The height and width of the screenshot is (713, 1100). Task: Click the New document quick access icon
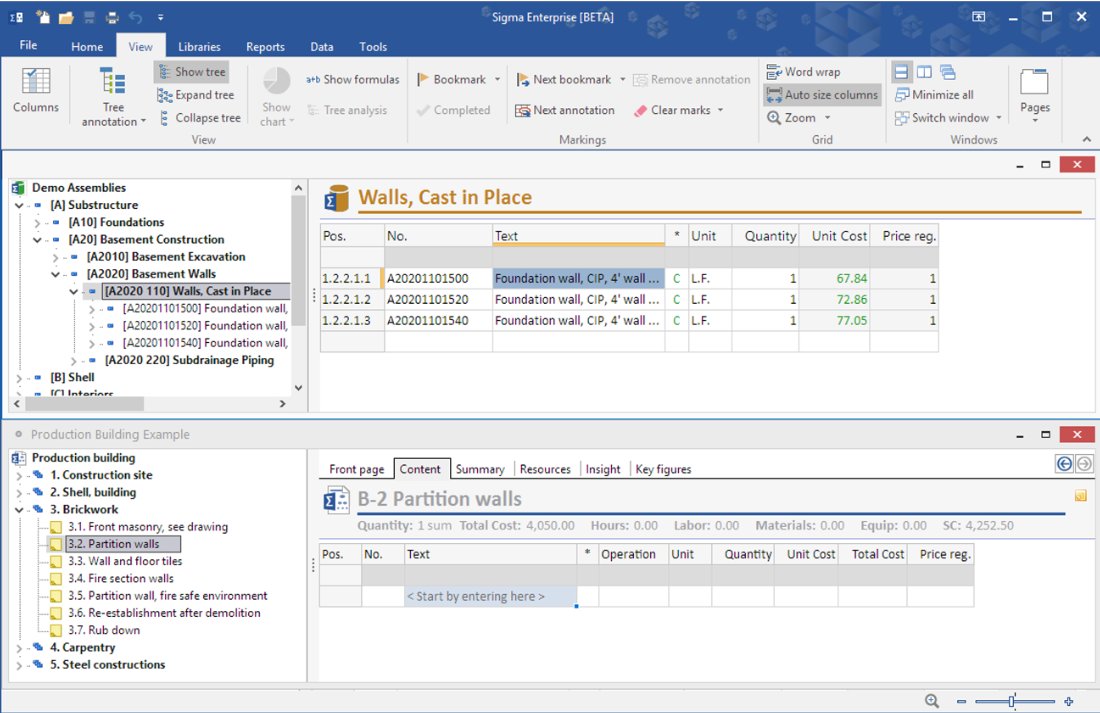pyautogui.click(x=43, y=17)
